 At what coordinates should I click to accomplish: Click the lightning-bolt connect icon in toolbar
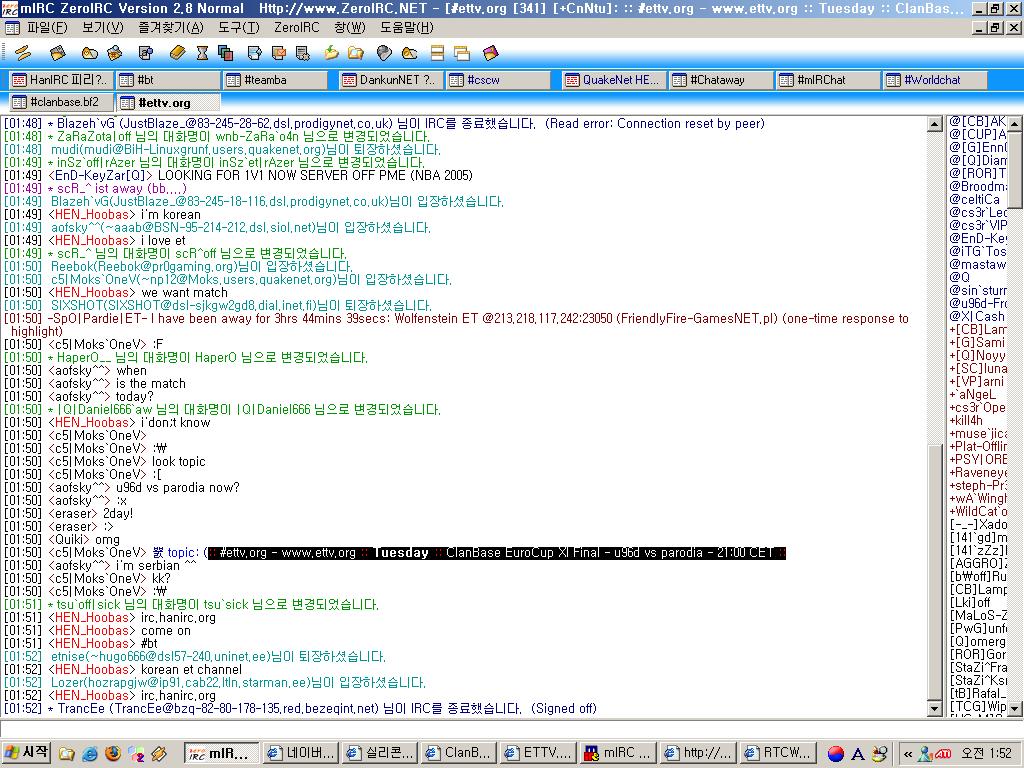tap(23, 52)
